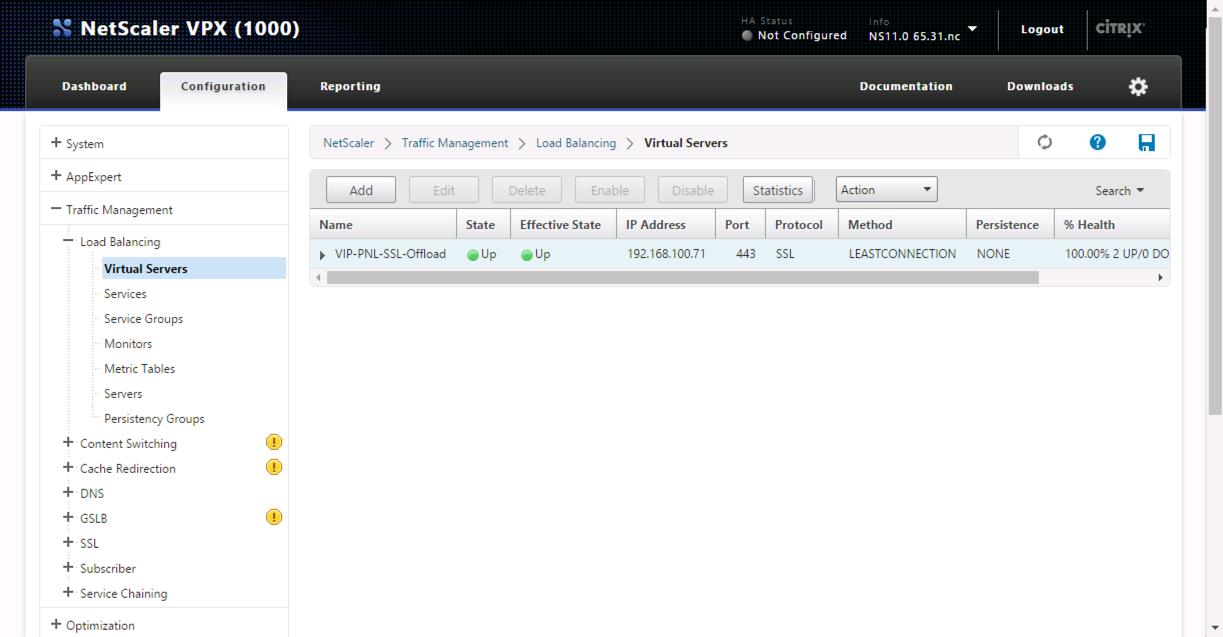Click the table's right scroll arrow
This screenshot has height=637, width=1223.
click(1161, 277)
